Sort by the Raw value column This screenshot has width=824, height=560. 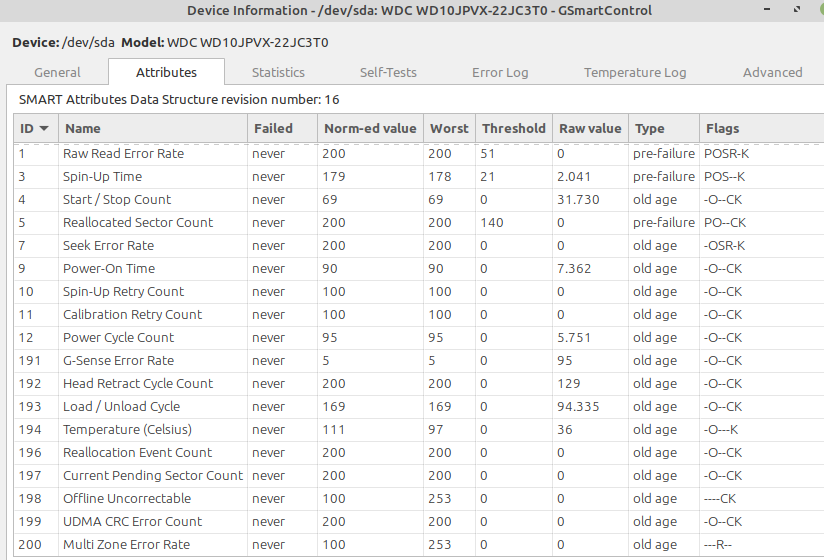(x=590, y=128)
